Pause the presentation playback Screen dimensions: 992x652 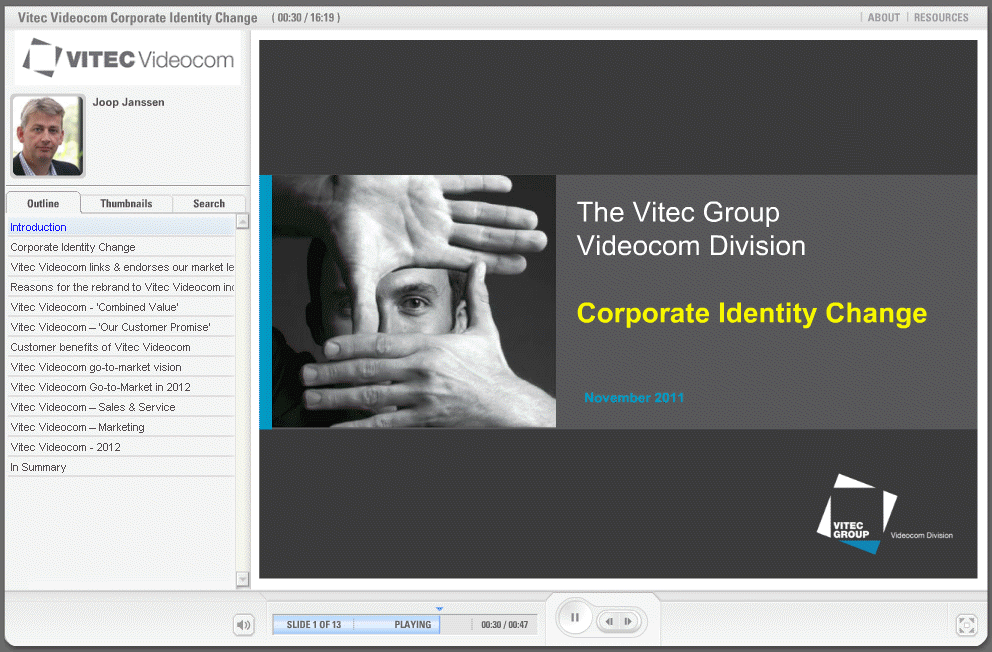574,617
